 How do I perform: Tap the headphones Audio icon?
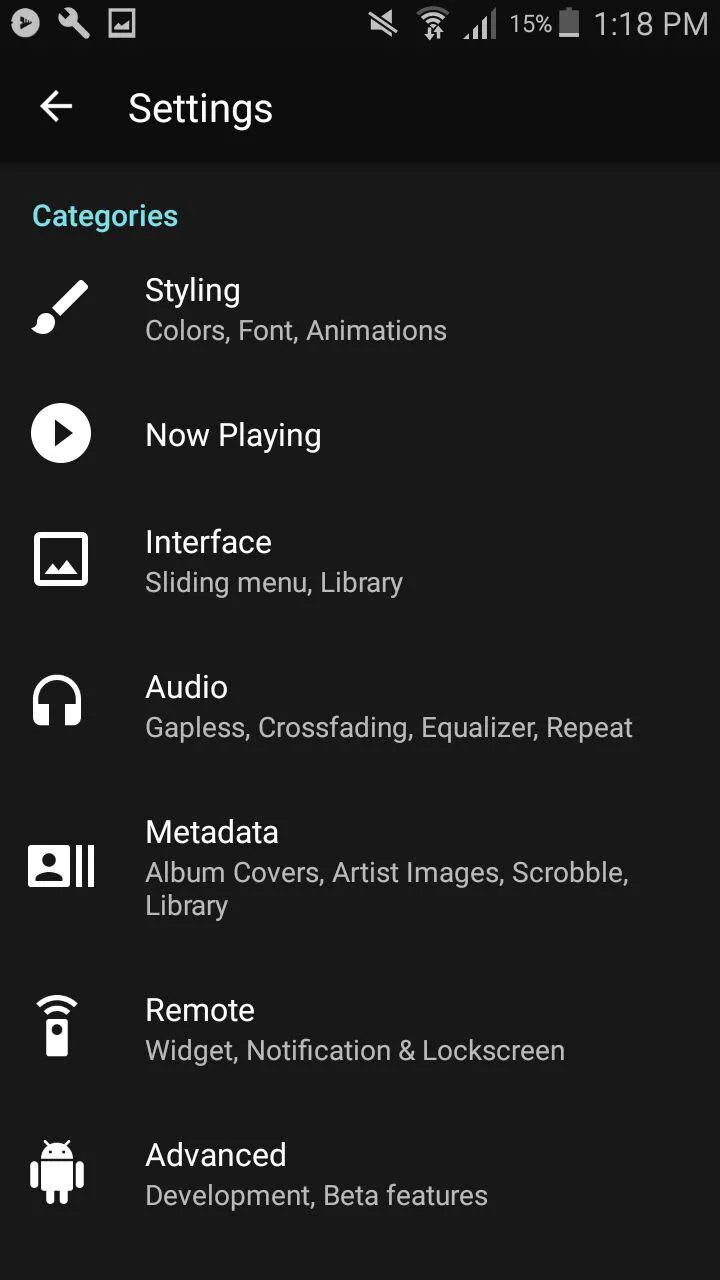[x=57, y=700]
